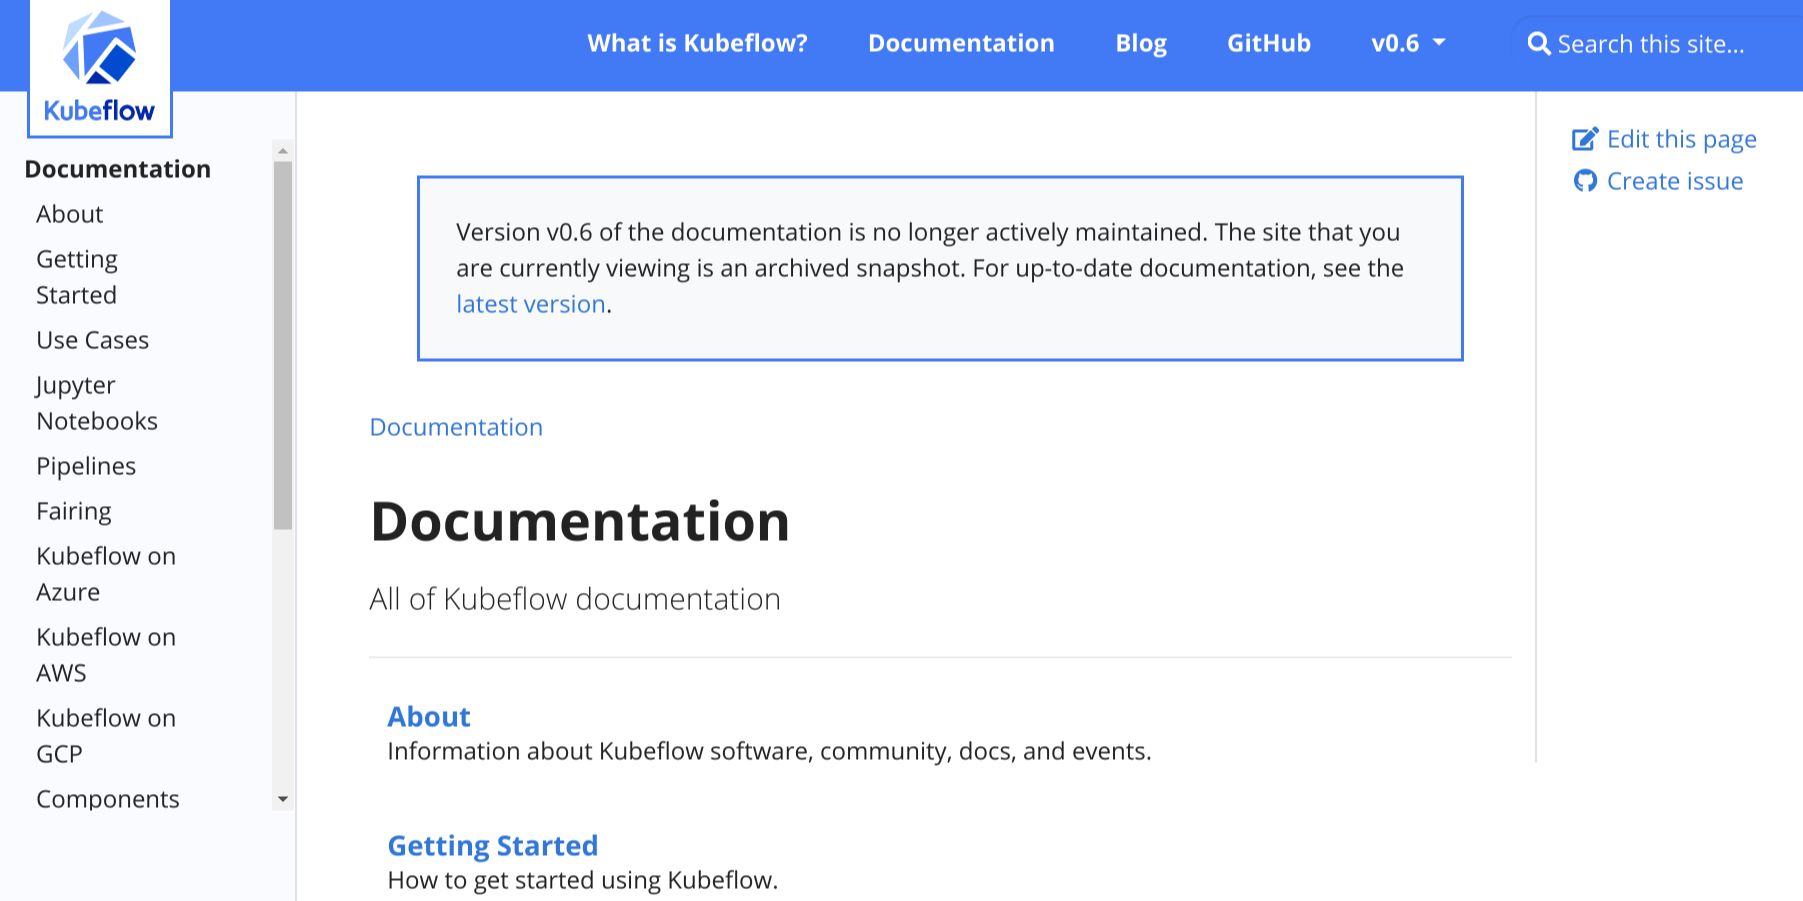Open the GitHub navigation link
The image size is (1803, 901).
coord(1268,43)
